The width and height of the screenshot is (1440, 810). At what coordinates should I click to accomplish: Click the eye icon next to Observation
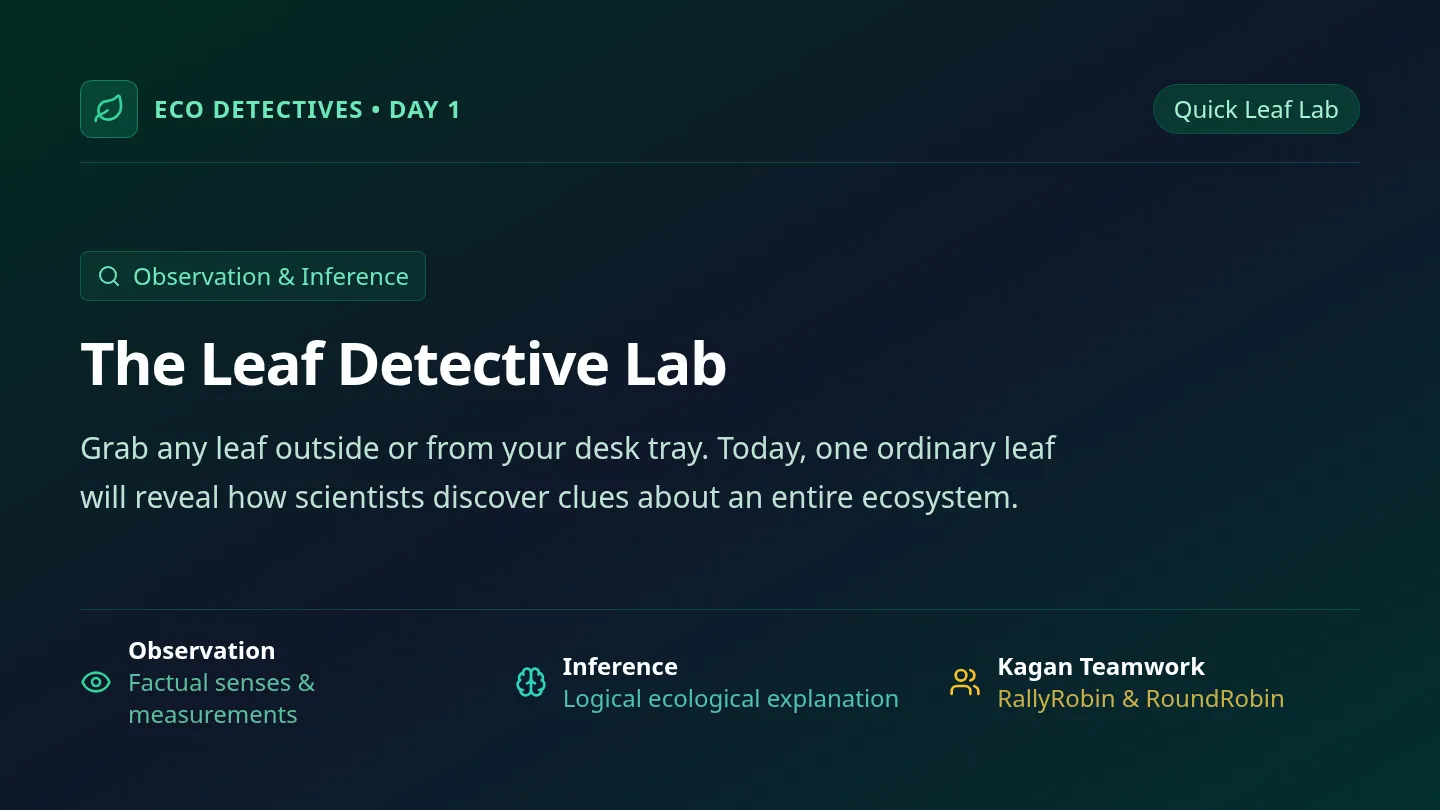point(96,682)
